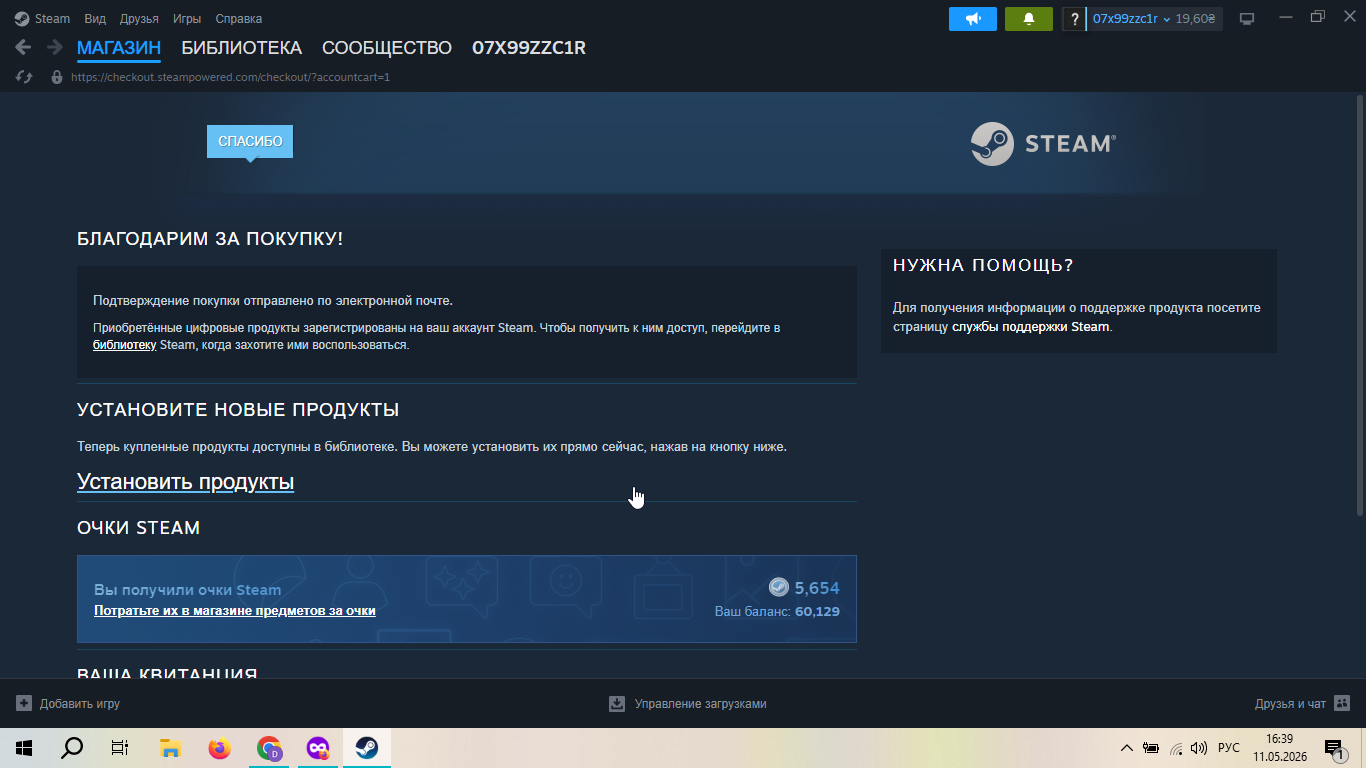Viewport: 1366px width, 768px height.
Task: Go back with the left arrow
Action: point(23,47)
